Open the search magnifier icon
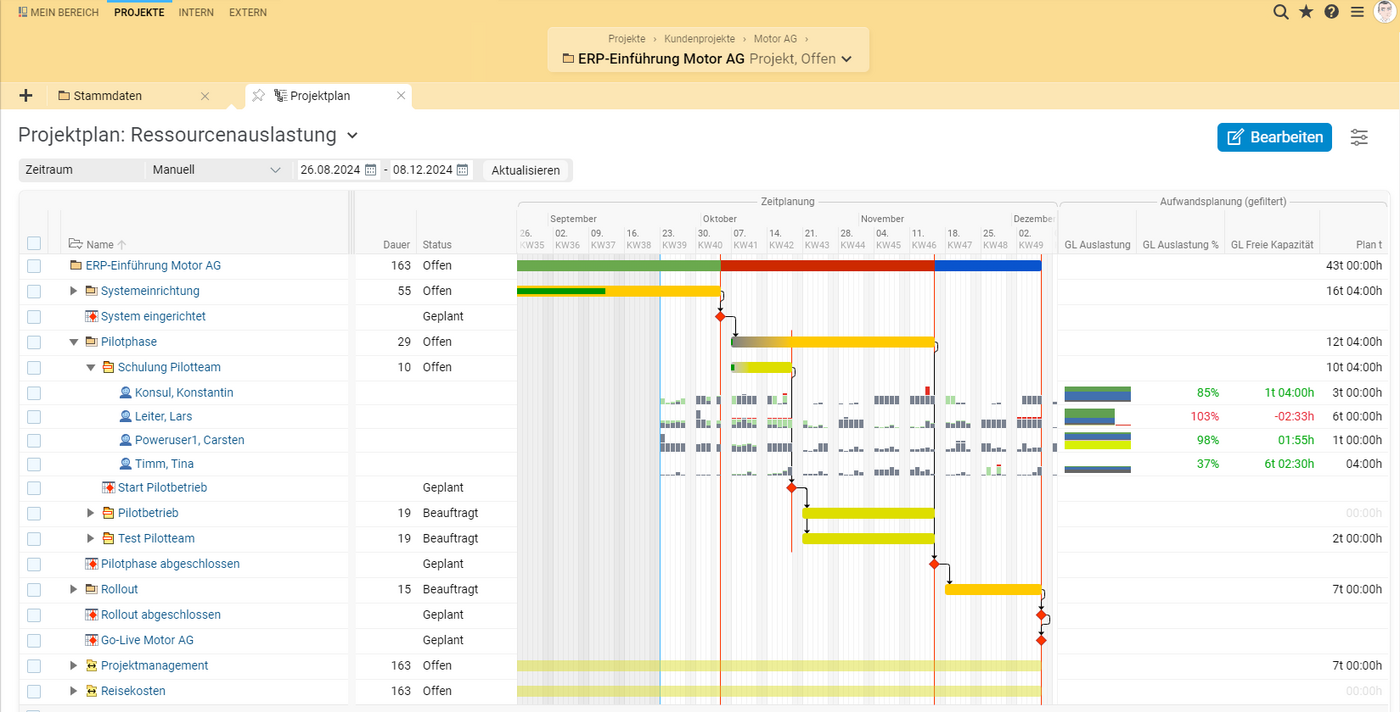Image resolution: width=1400 pixels, height=712 pixels. (x=1280, y=12)
